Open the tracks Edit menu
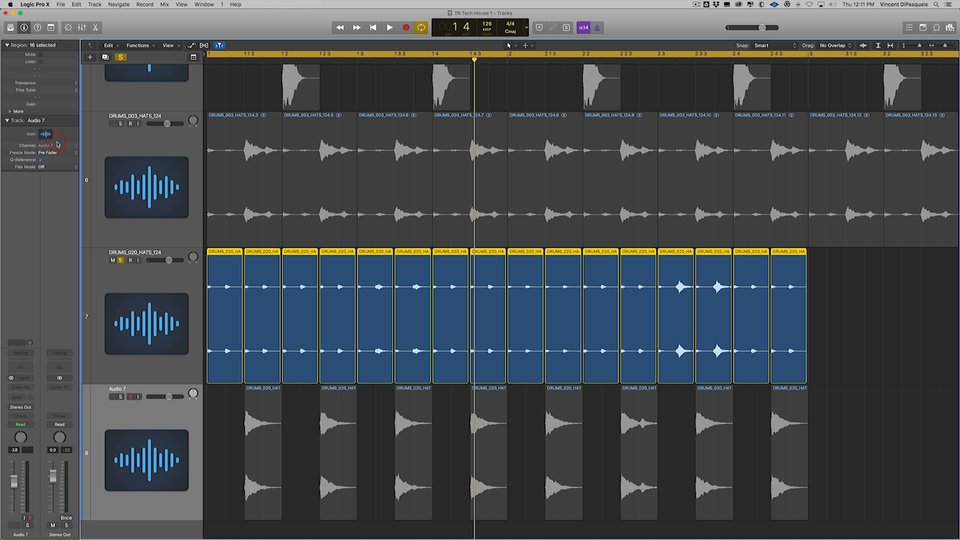 point(111,45)
